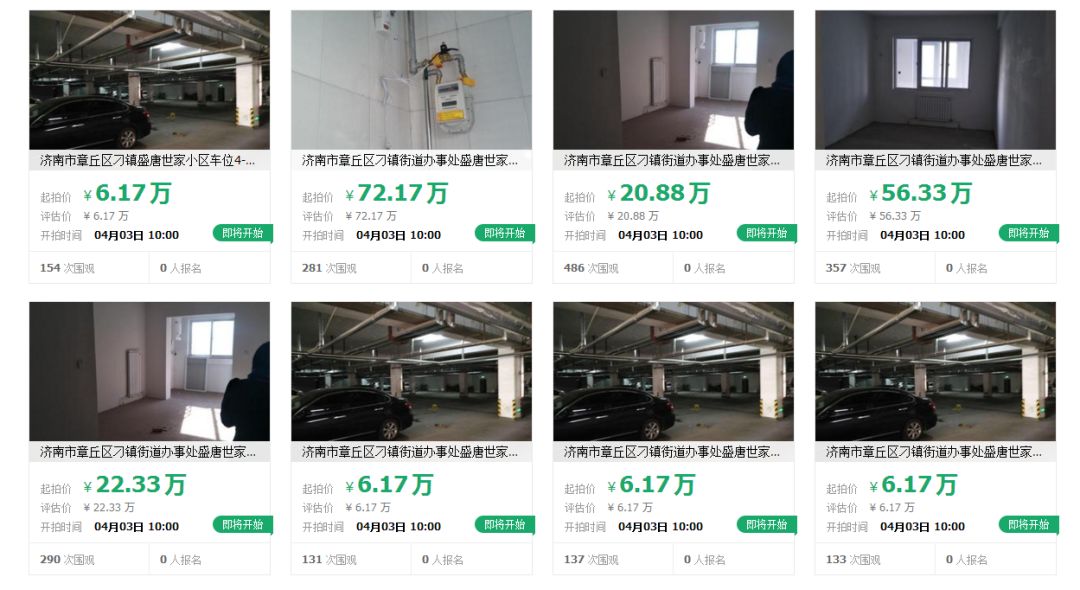Open title link of the 22.33万 listing
1080x590 pixels.
147,452
